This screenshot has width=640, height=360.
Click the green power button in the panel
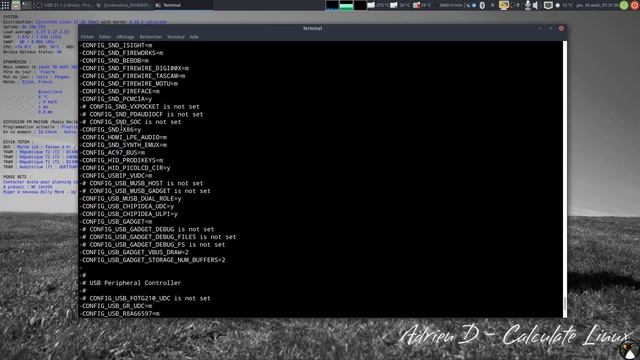pyautogui.click(x=624, y=5)
